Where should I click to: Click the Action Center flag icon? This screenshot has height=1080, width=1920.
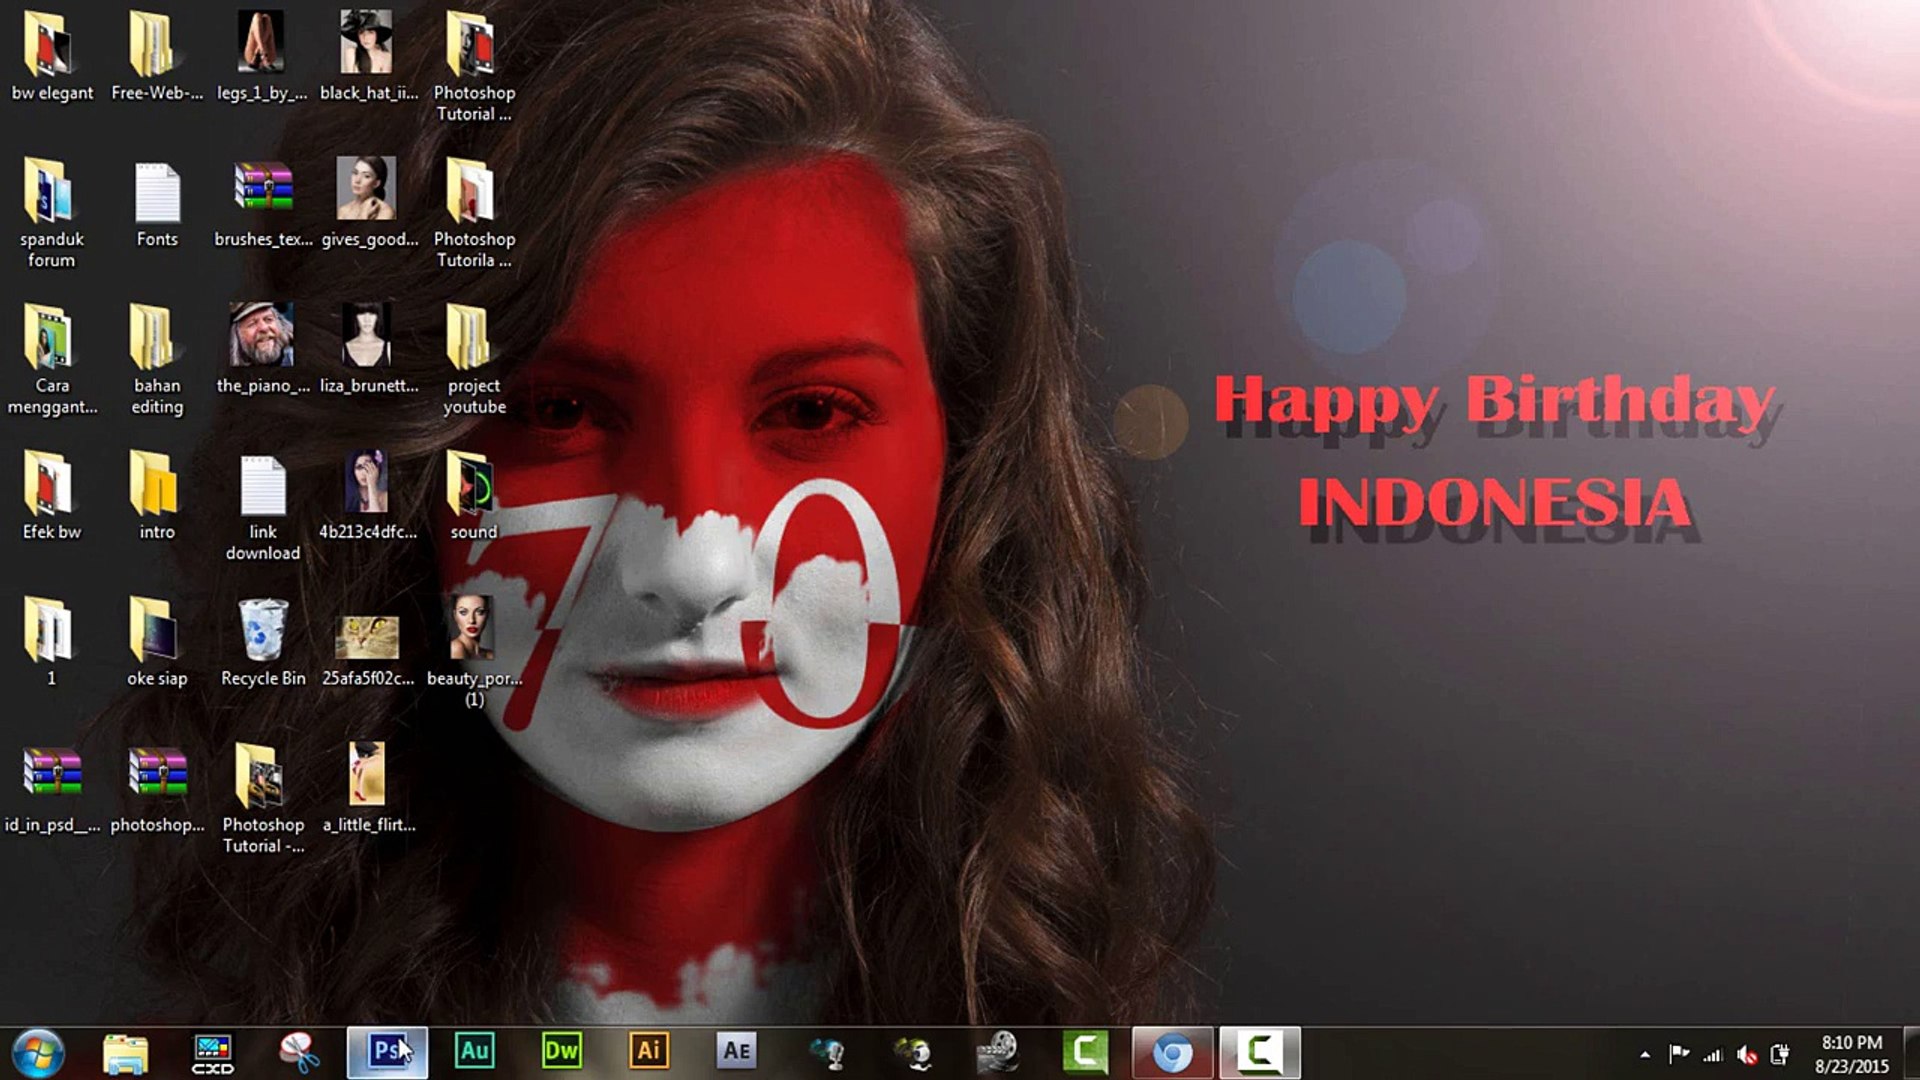1679,1054
